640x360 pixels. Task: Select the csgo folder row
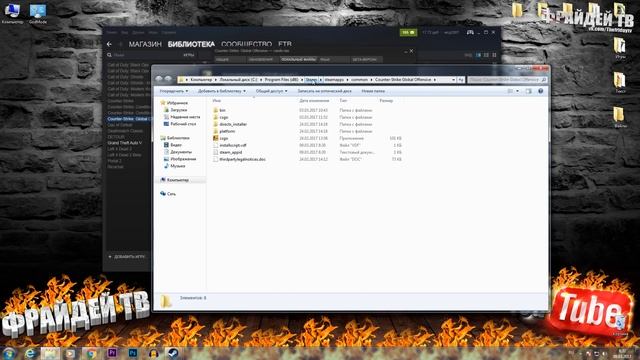tap(307, 117)
